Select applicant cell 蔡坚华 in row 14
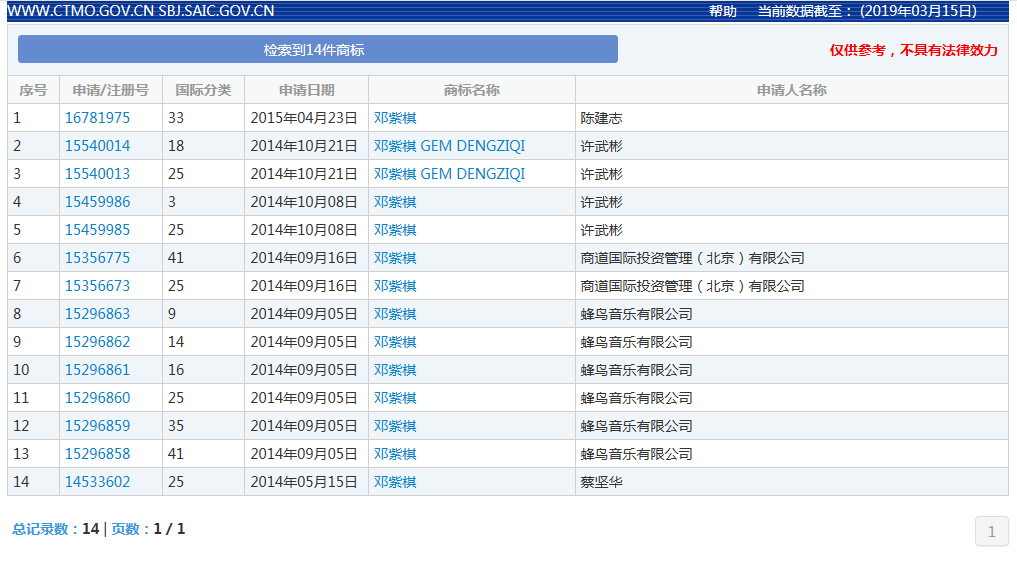Screen dimensions: 1017x568 pyautogui.click(x=601, y=482)
